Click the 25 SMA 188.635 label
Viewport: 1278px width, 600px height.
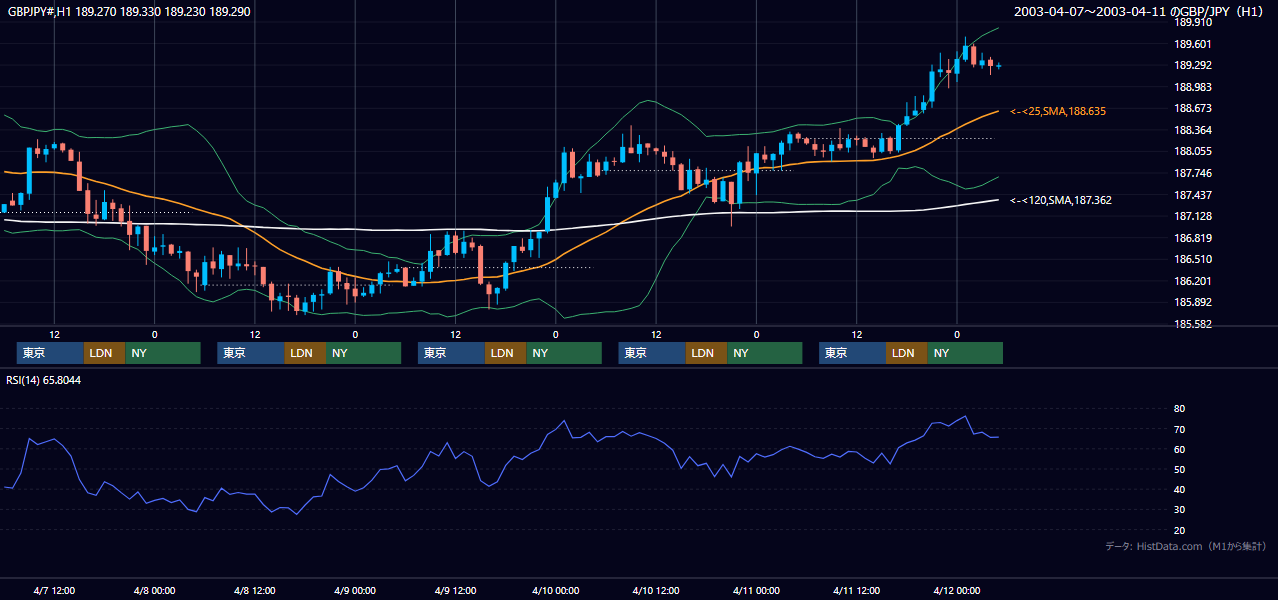[1058, 111]
